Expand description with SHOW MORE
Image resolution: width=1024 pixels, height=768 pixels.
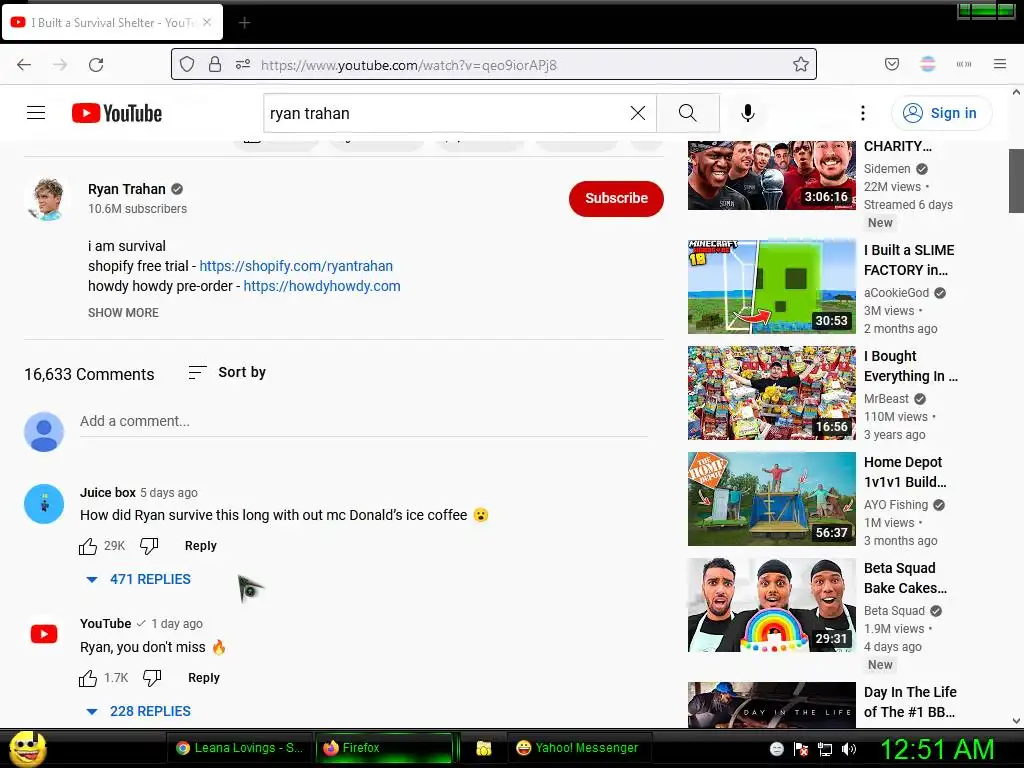pos(123,313)
